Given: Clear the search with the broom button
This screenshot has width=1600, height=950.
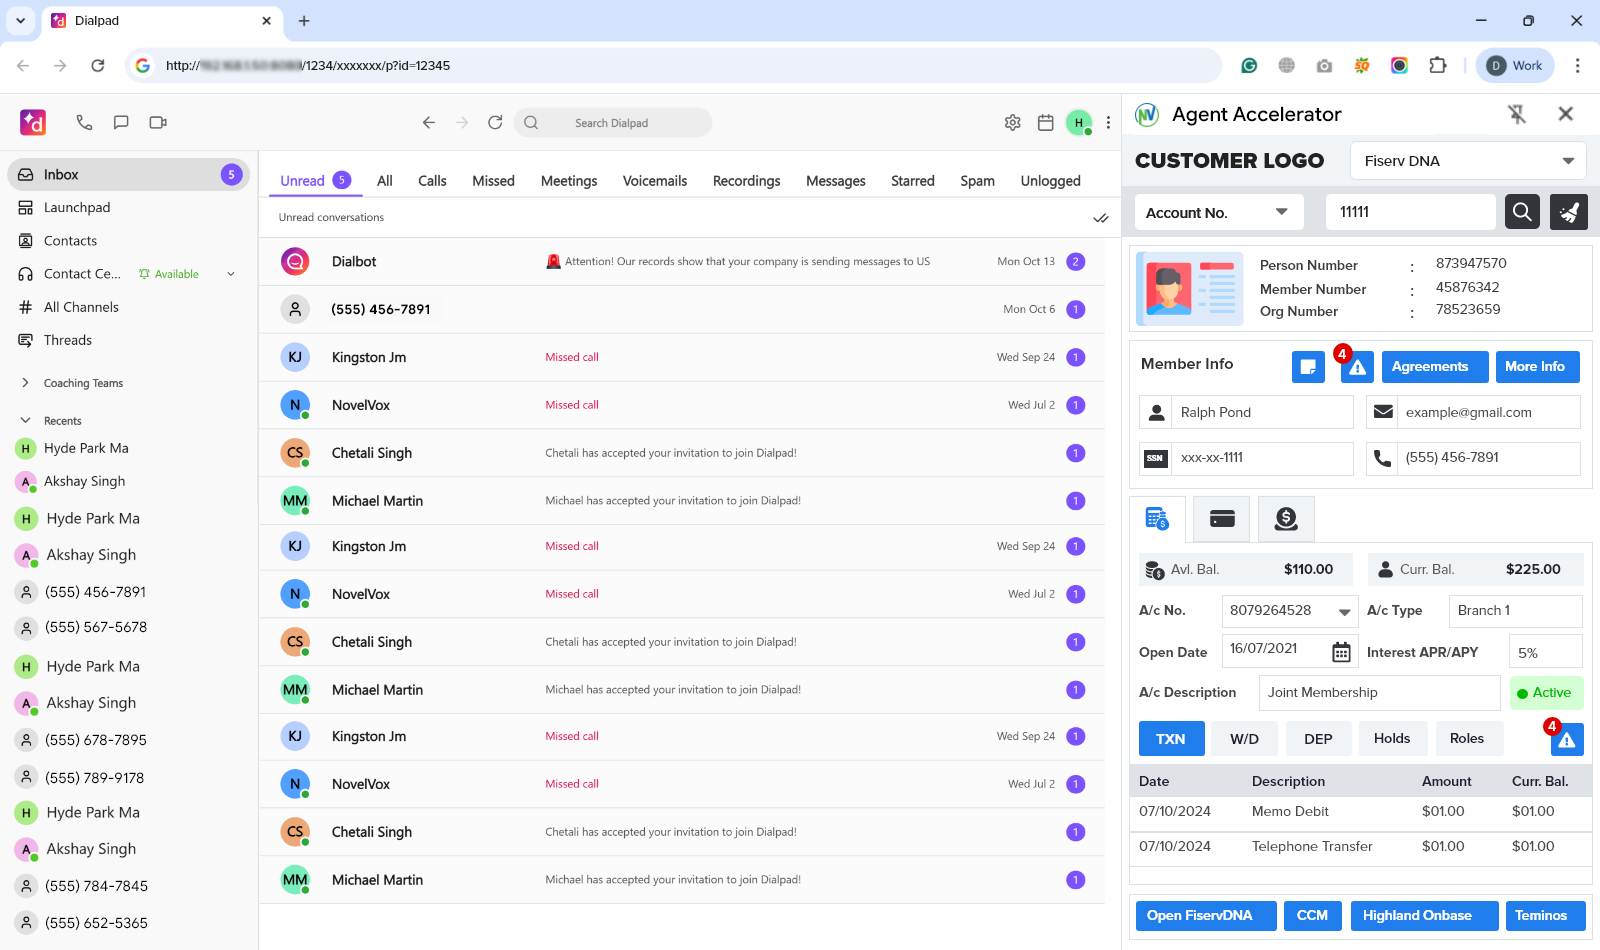Looking at the screenshot, I should point(1569,212).
